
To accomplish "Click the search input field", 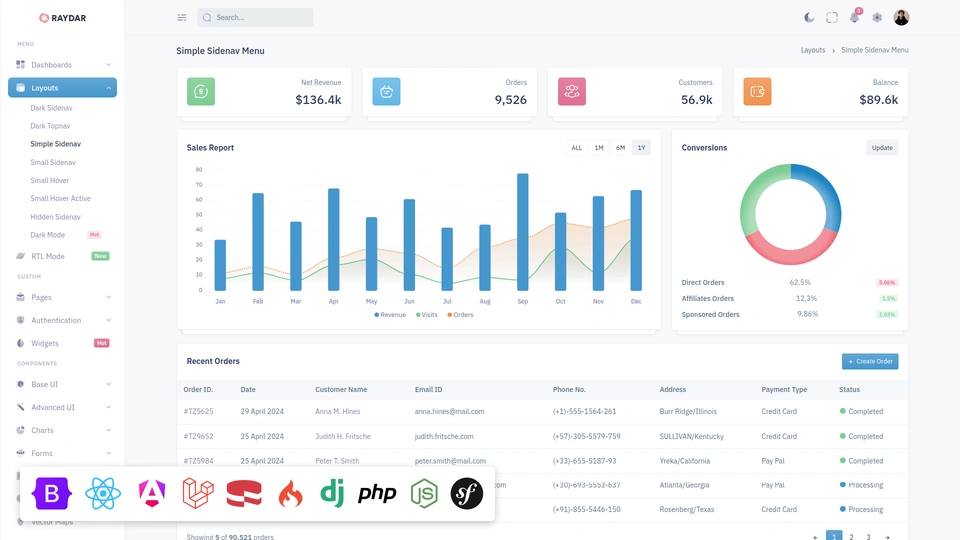I will 260,18.
